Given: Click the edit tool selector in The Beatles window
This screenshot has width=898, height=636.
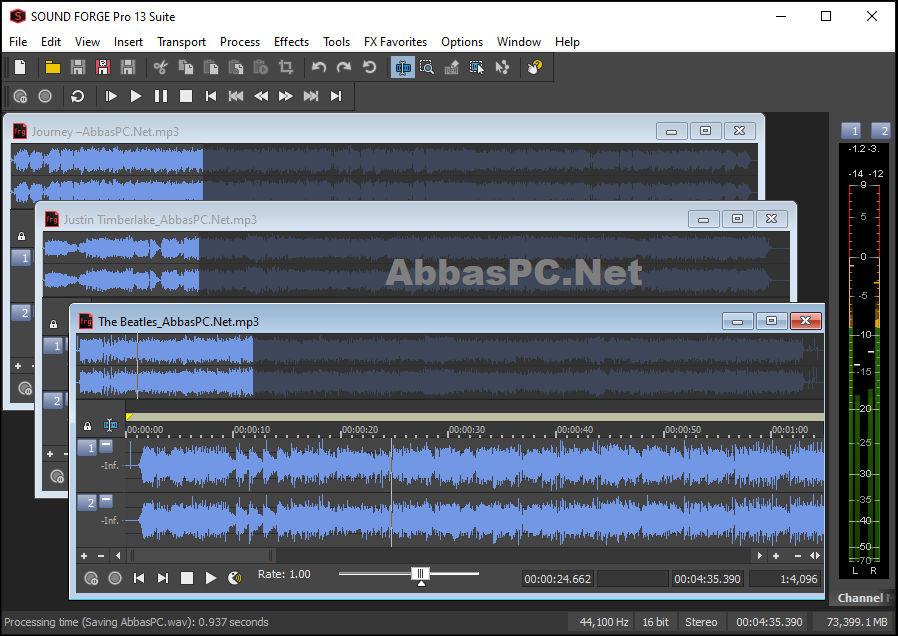Looking at the screenshot, I should pos(110,425).
